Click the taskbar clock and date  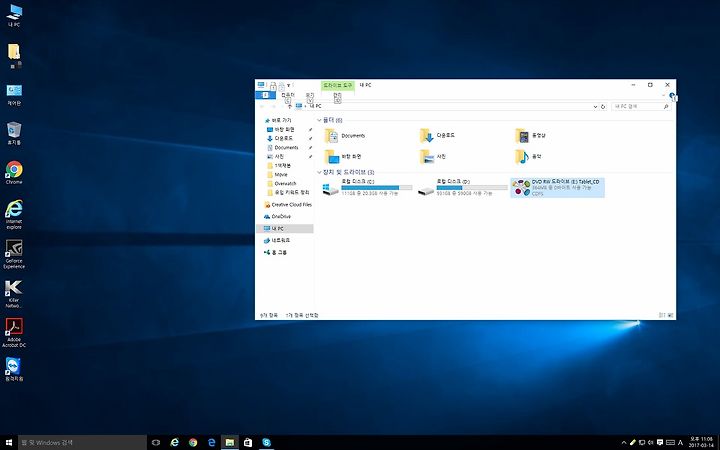701,442
